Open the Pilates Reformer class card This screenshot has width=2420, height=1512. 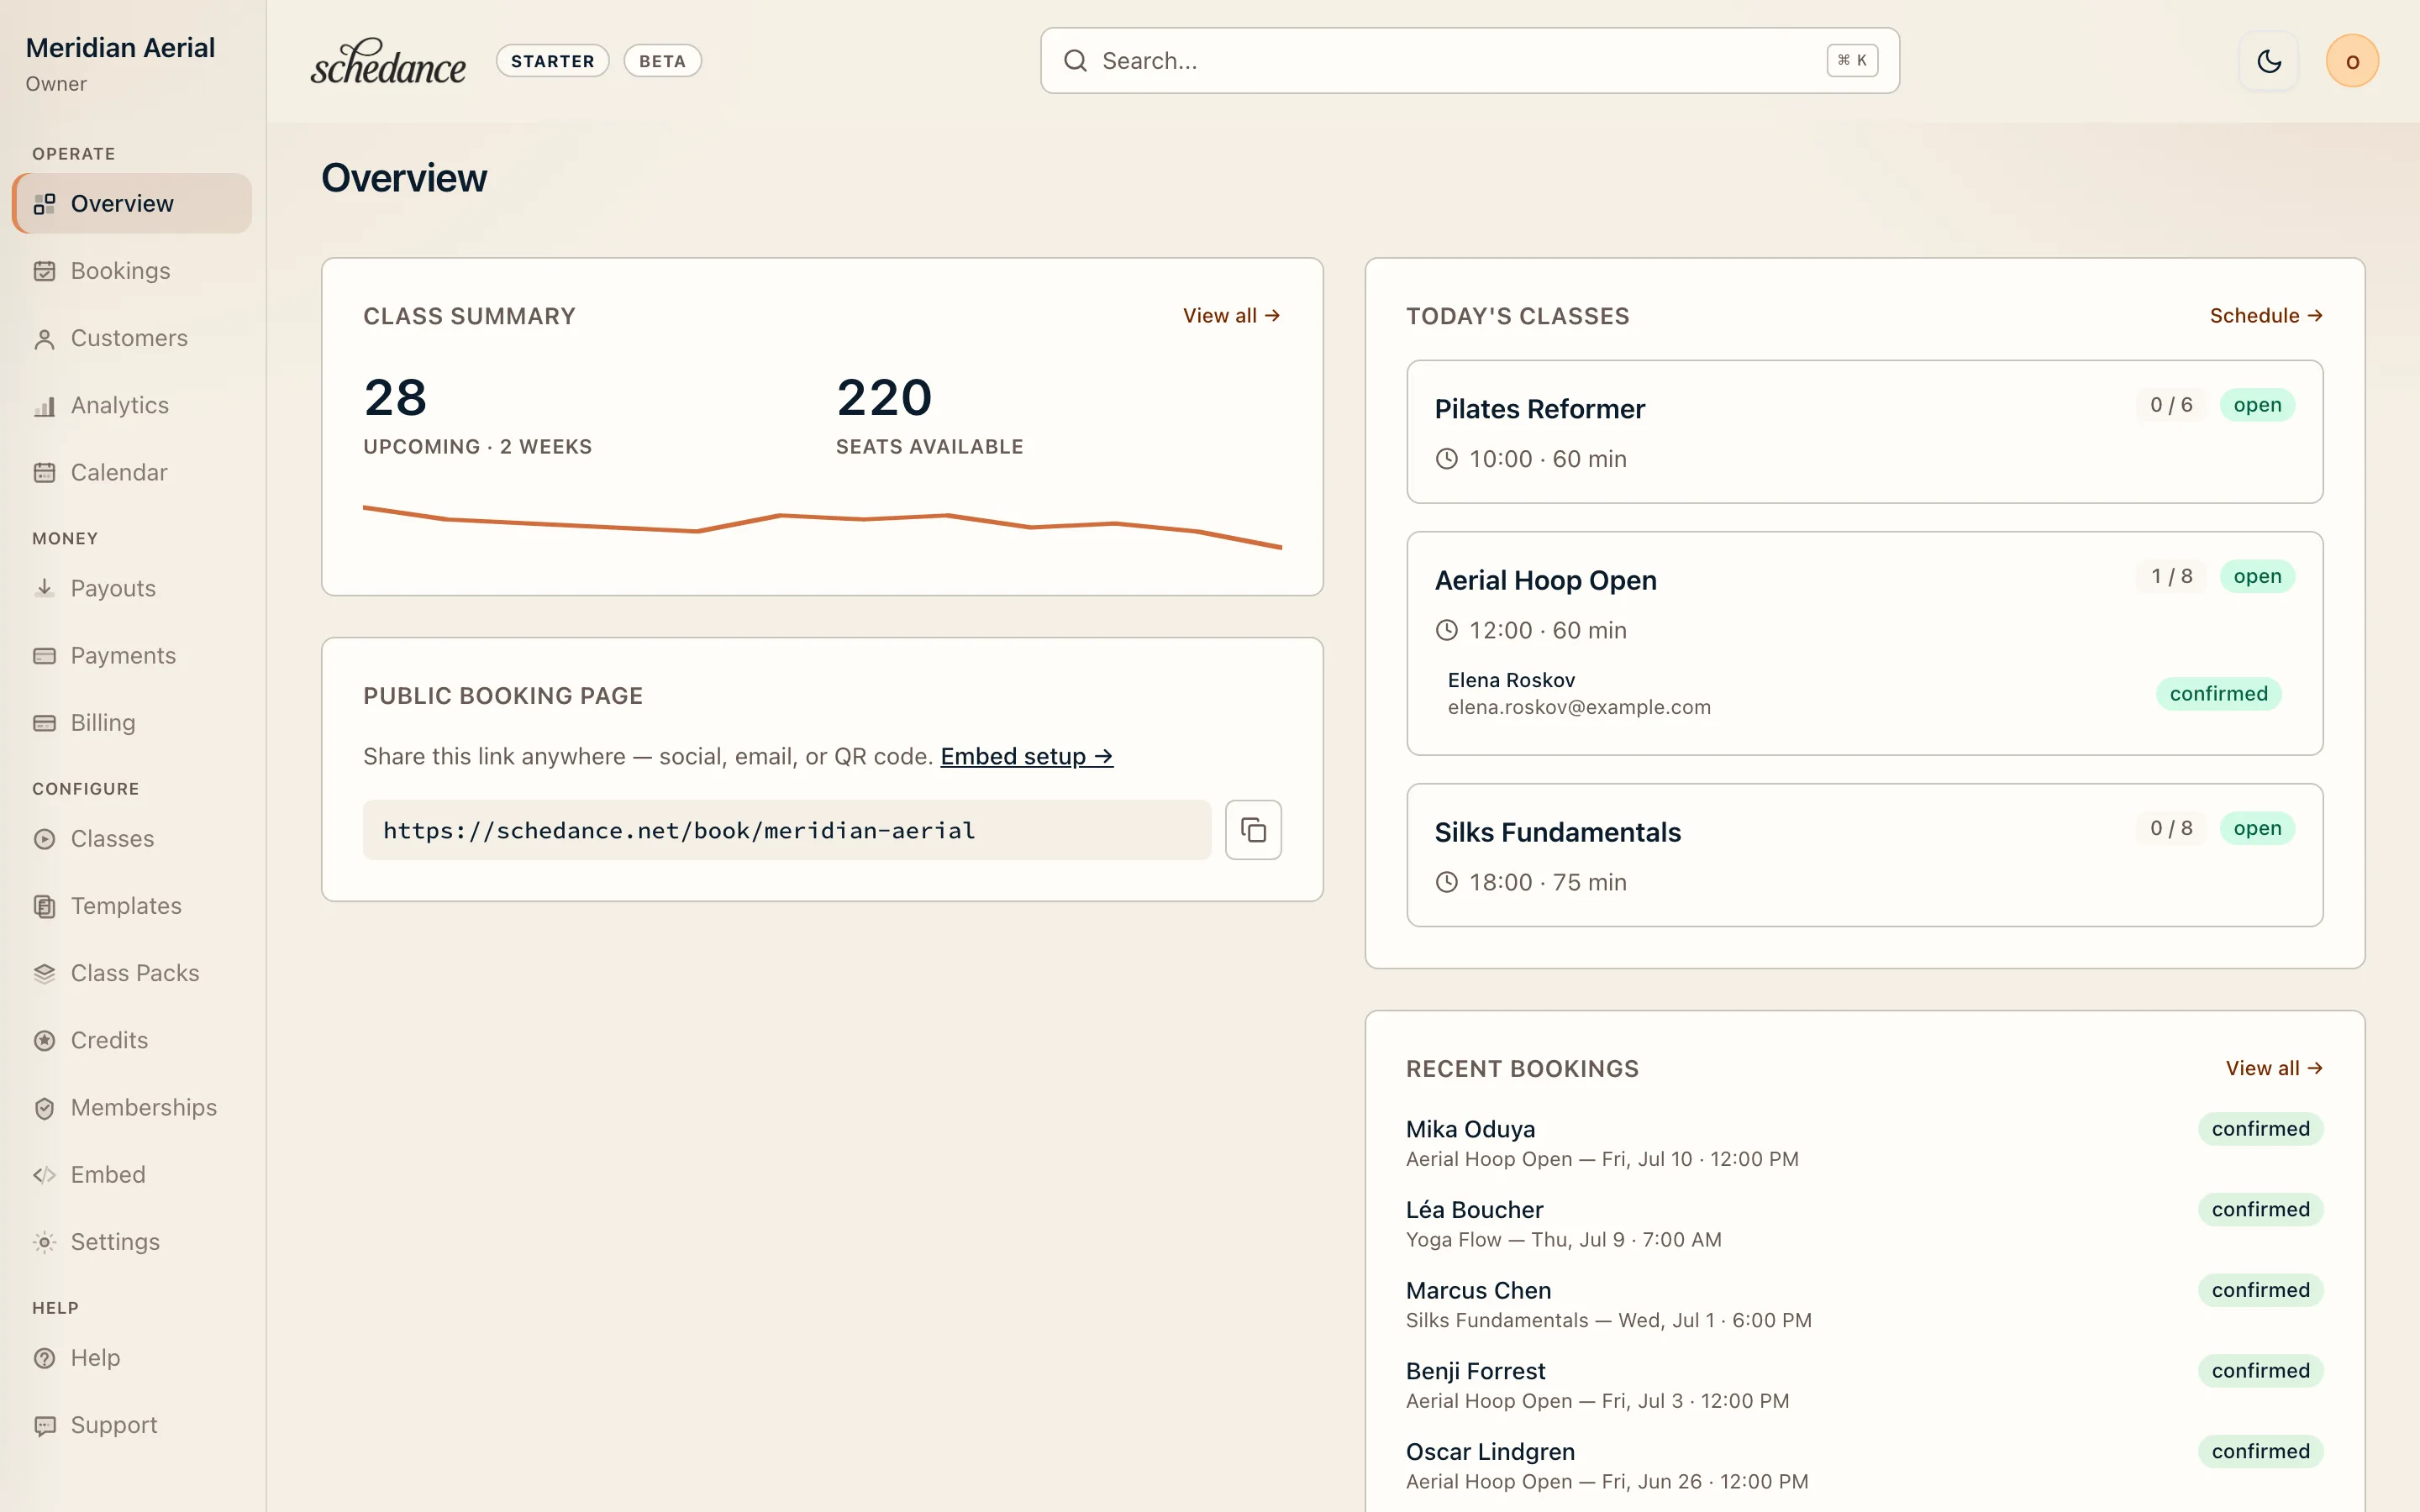(x=1864, y=432)
